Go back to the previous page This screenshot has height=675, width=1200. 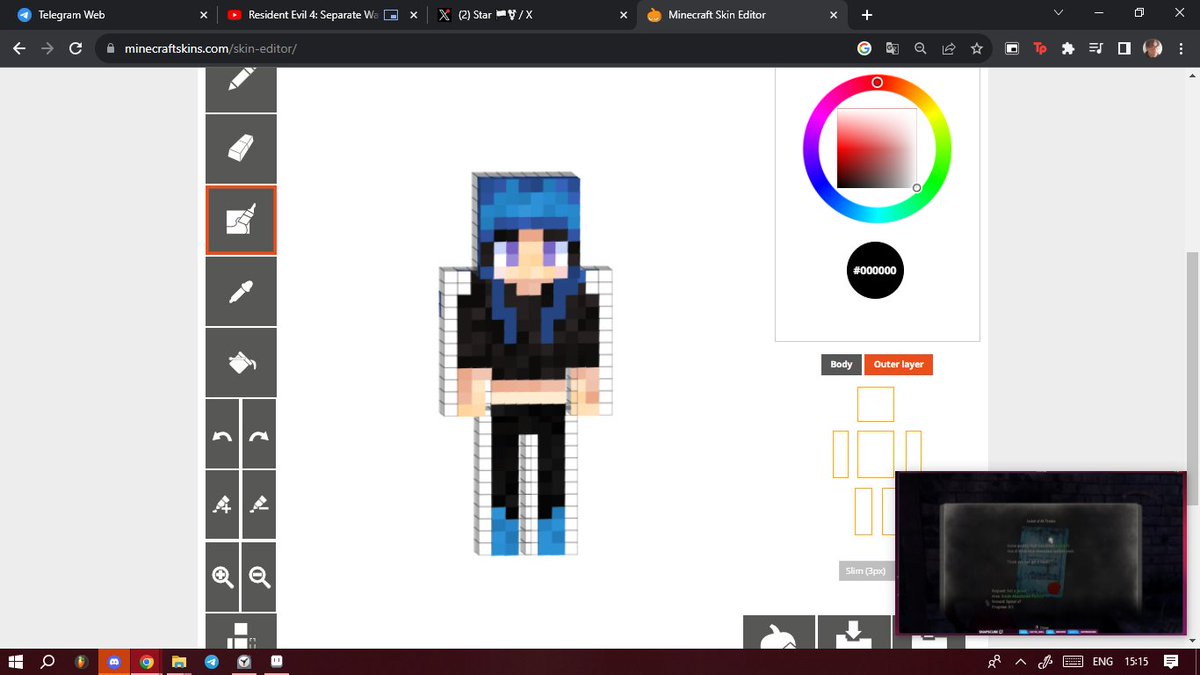point(19,48)
